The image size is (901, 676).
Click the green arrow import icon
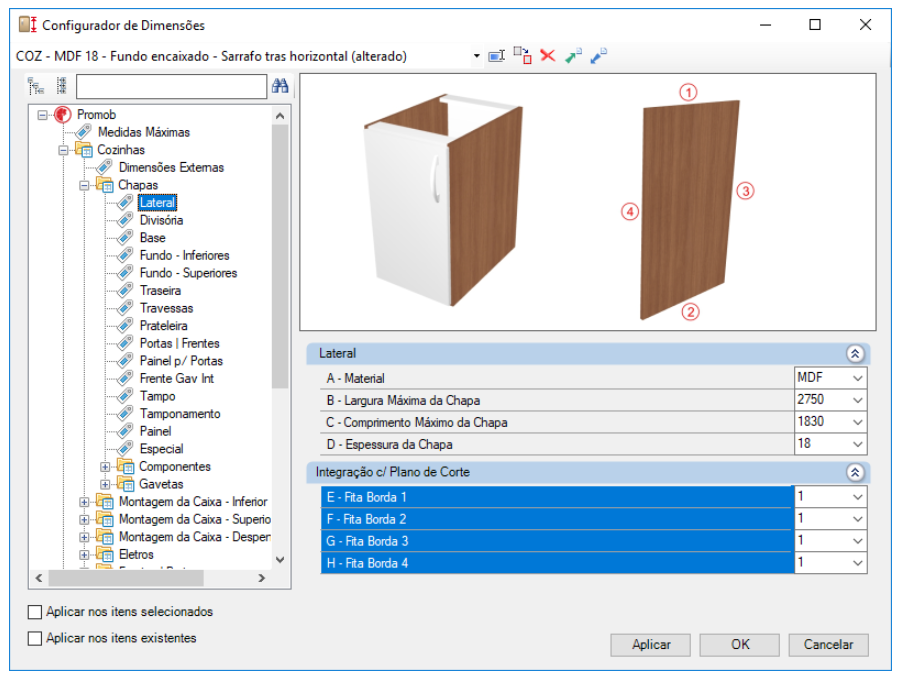(572, 56)
